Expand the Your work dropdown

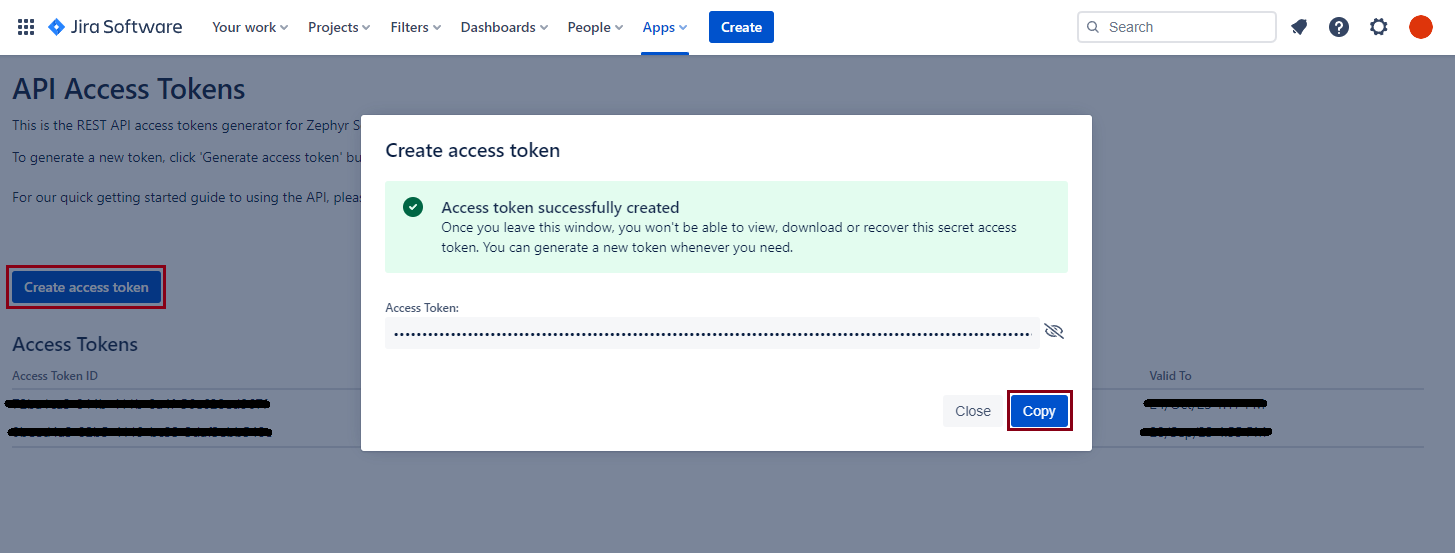250,27
